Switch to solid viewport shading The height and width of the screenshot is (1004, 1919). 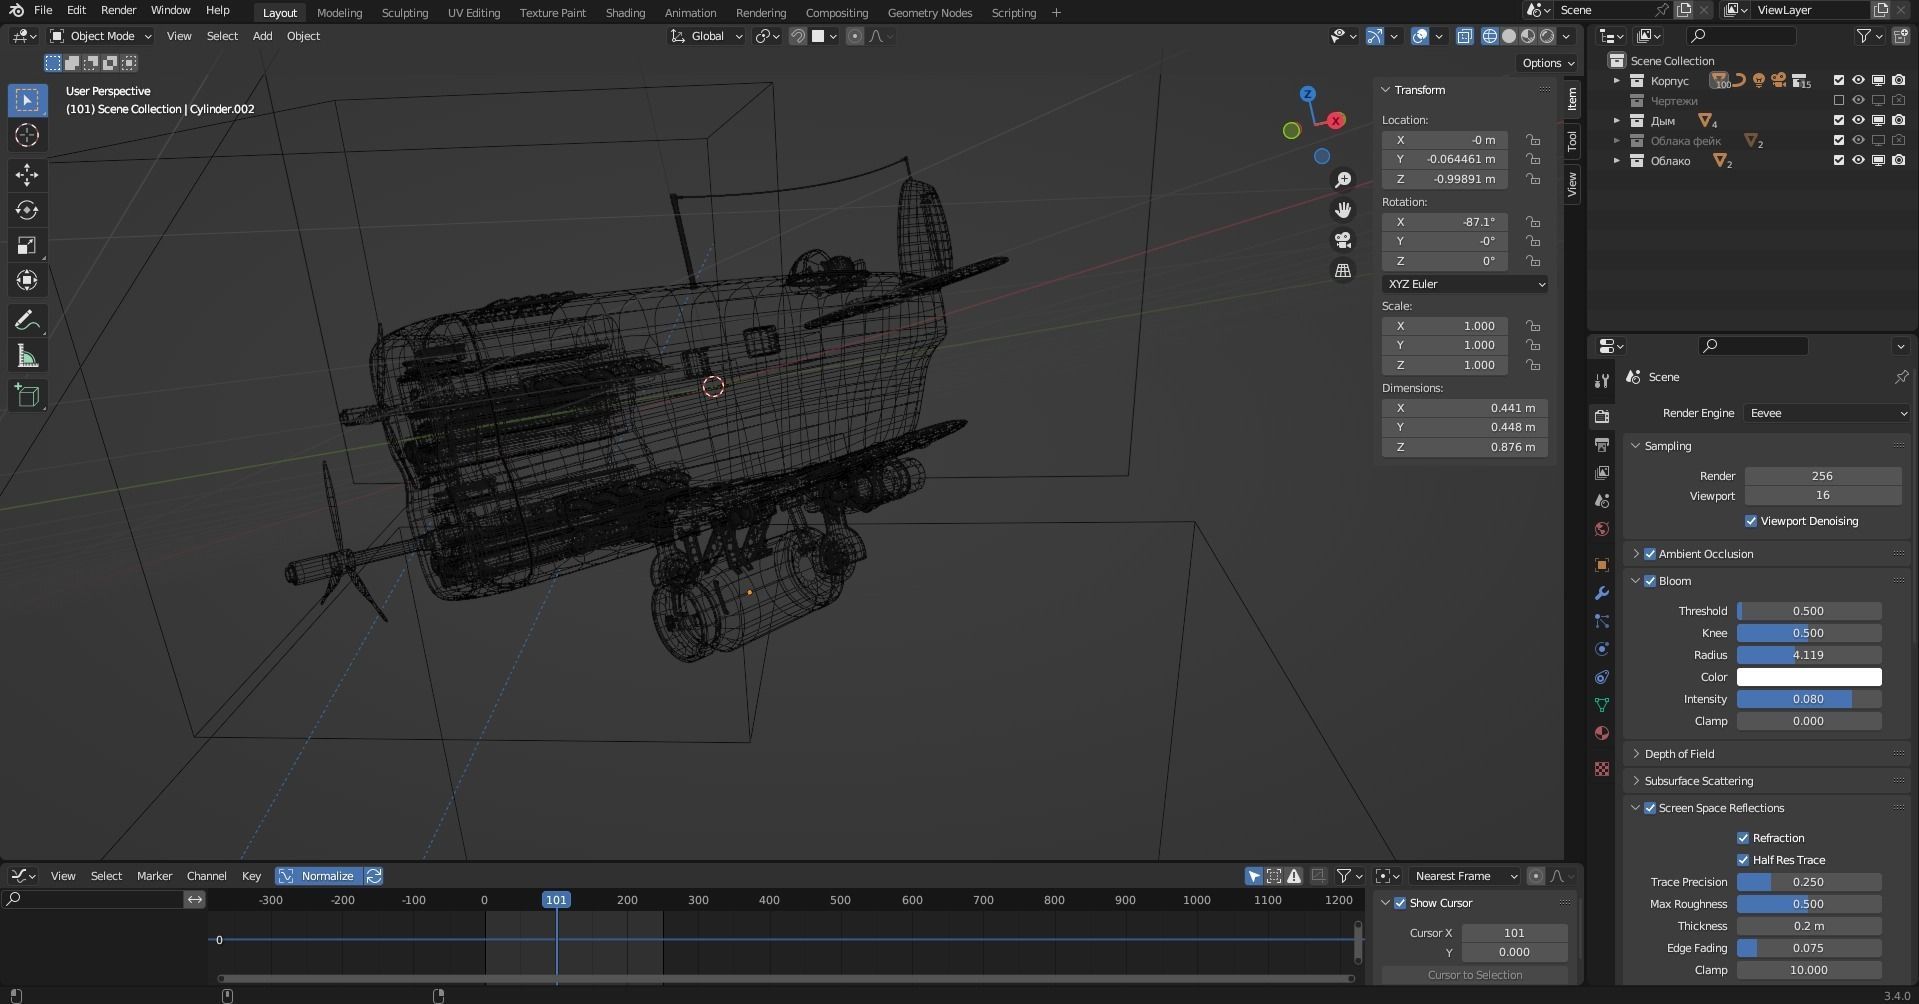(1509, 36)
